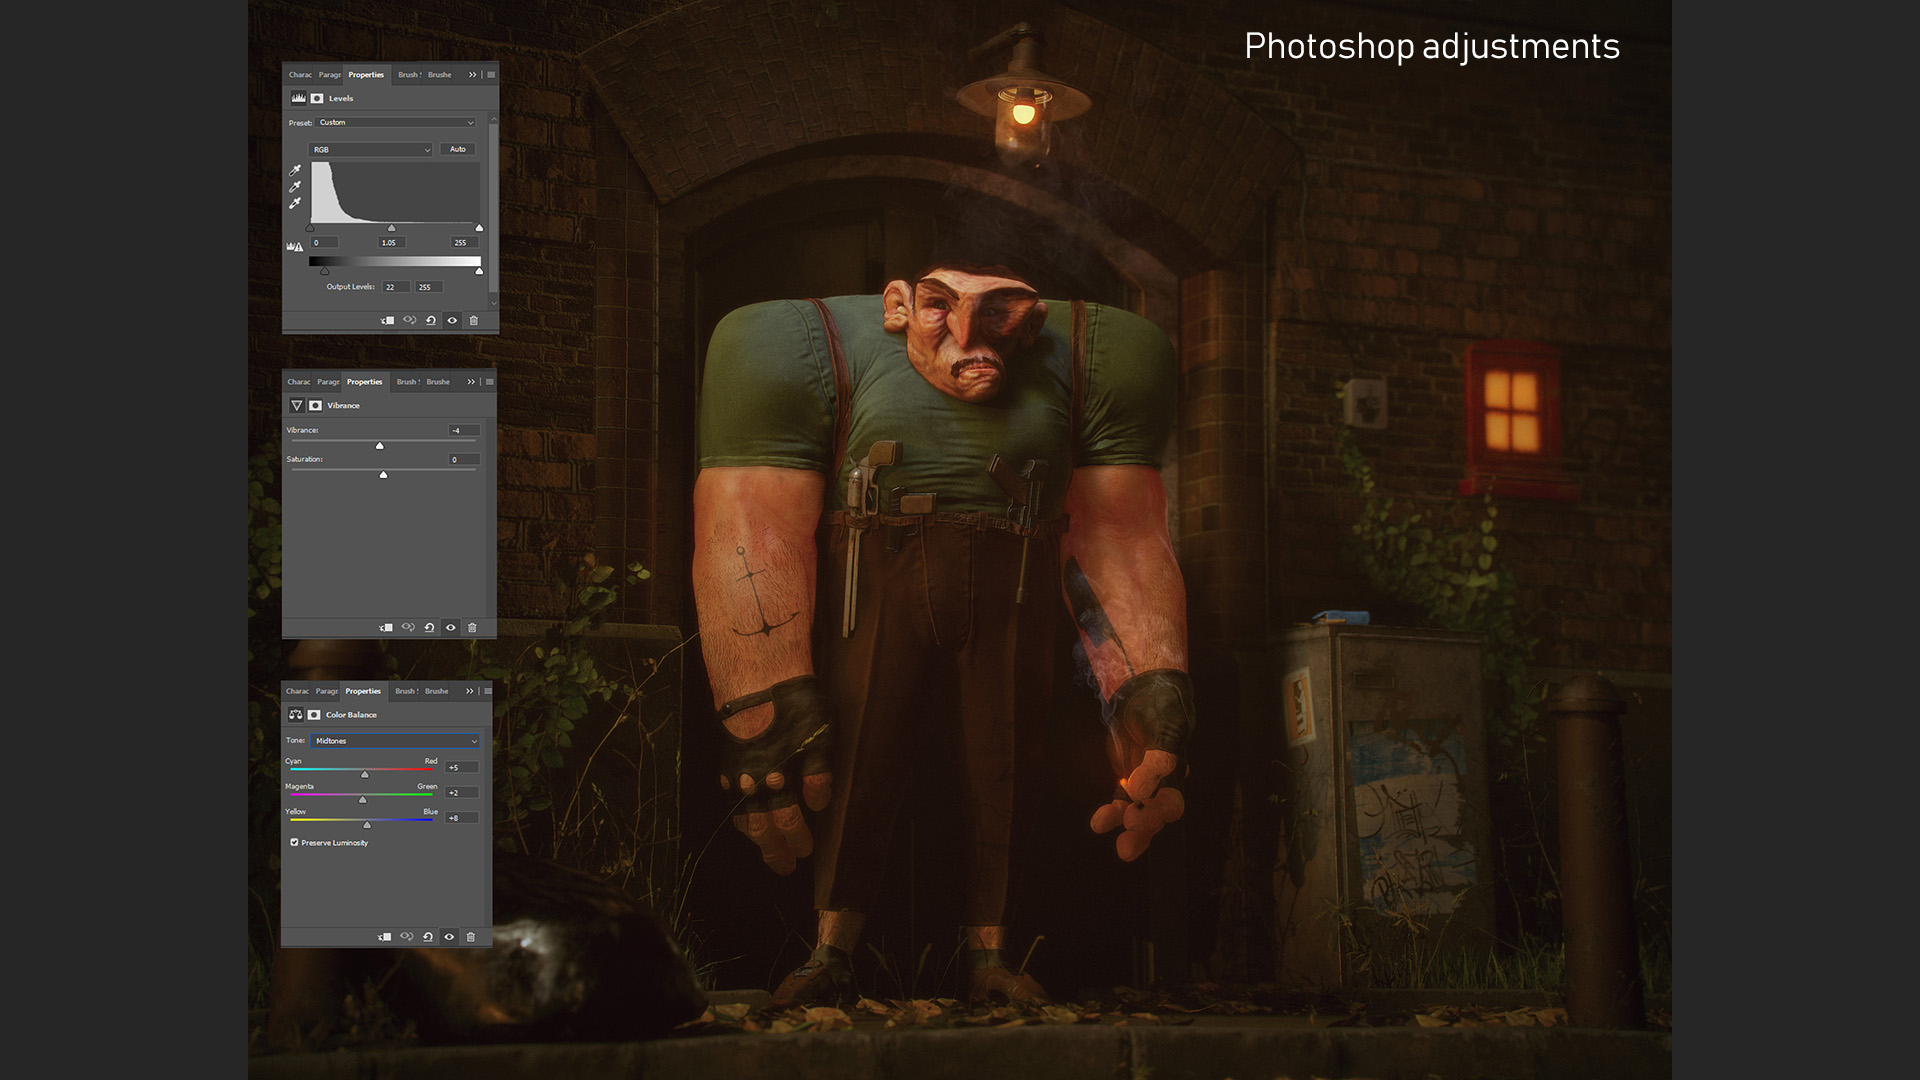Viewport: 1920px width, 1080px height.
Task: Click the Yellow-Blue slider handle
Action: (x=367, y=825)
